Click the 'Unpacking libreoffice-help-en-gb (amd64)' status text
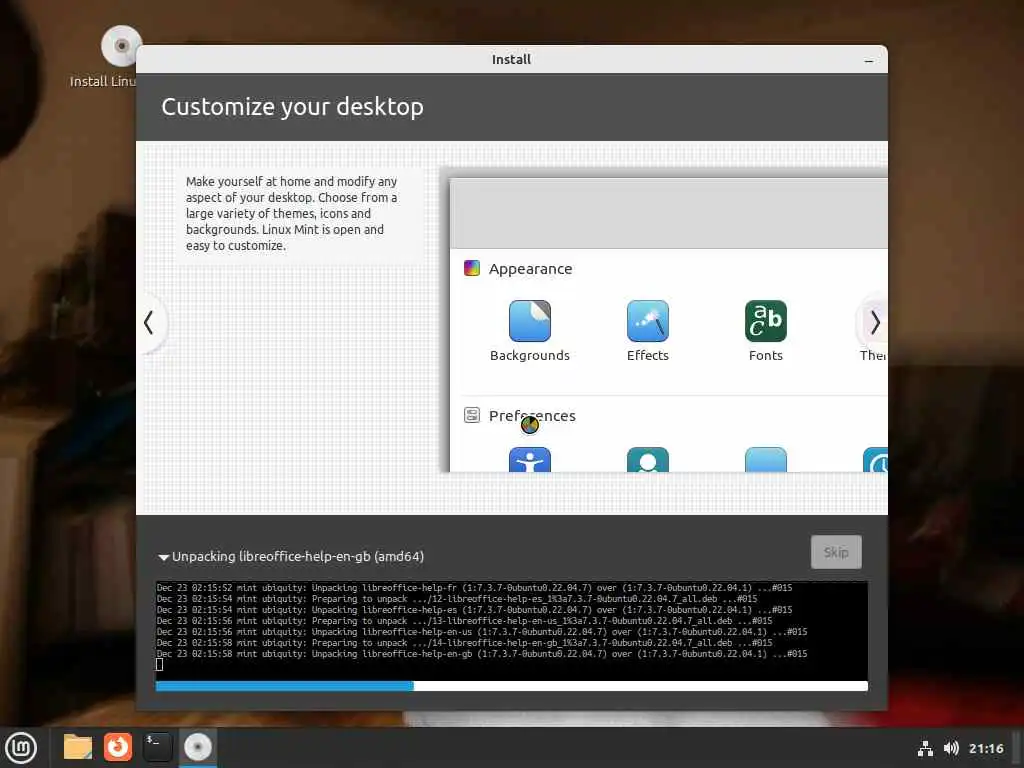The height and width of the screenshot is (768, 1024). [x=298, y=556]
